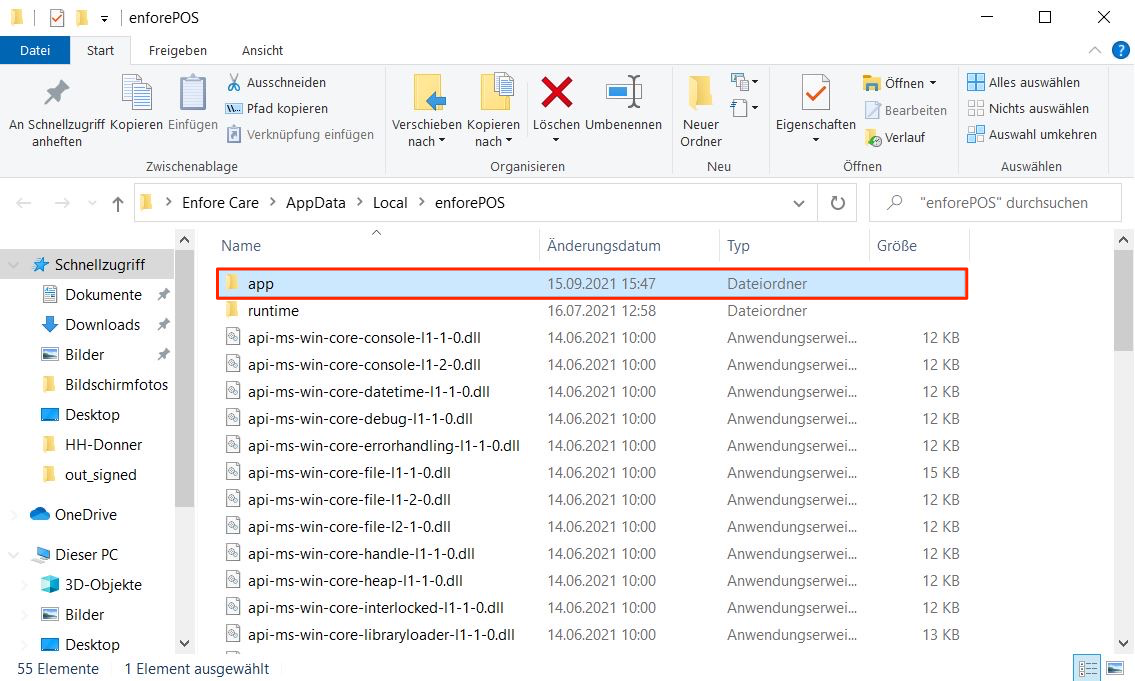Open recent locations dropdown arrow
Viewport: 1135px width, 681px height.
[x=92, y=203]
